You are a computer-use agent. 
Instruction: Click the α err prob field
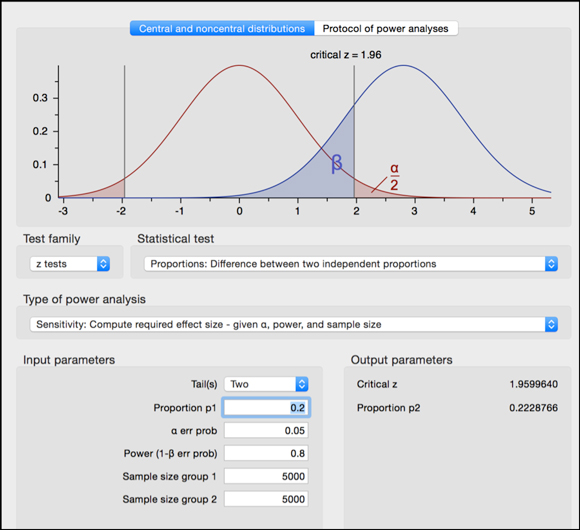(x=266, y=431)
